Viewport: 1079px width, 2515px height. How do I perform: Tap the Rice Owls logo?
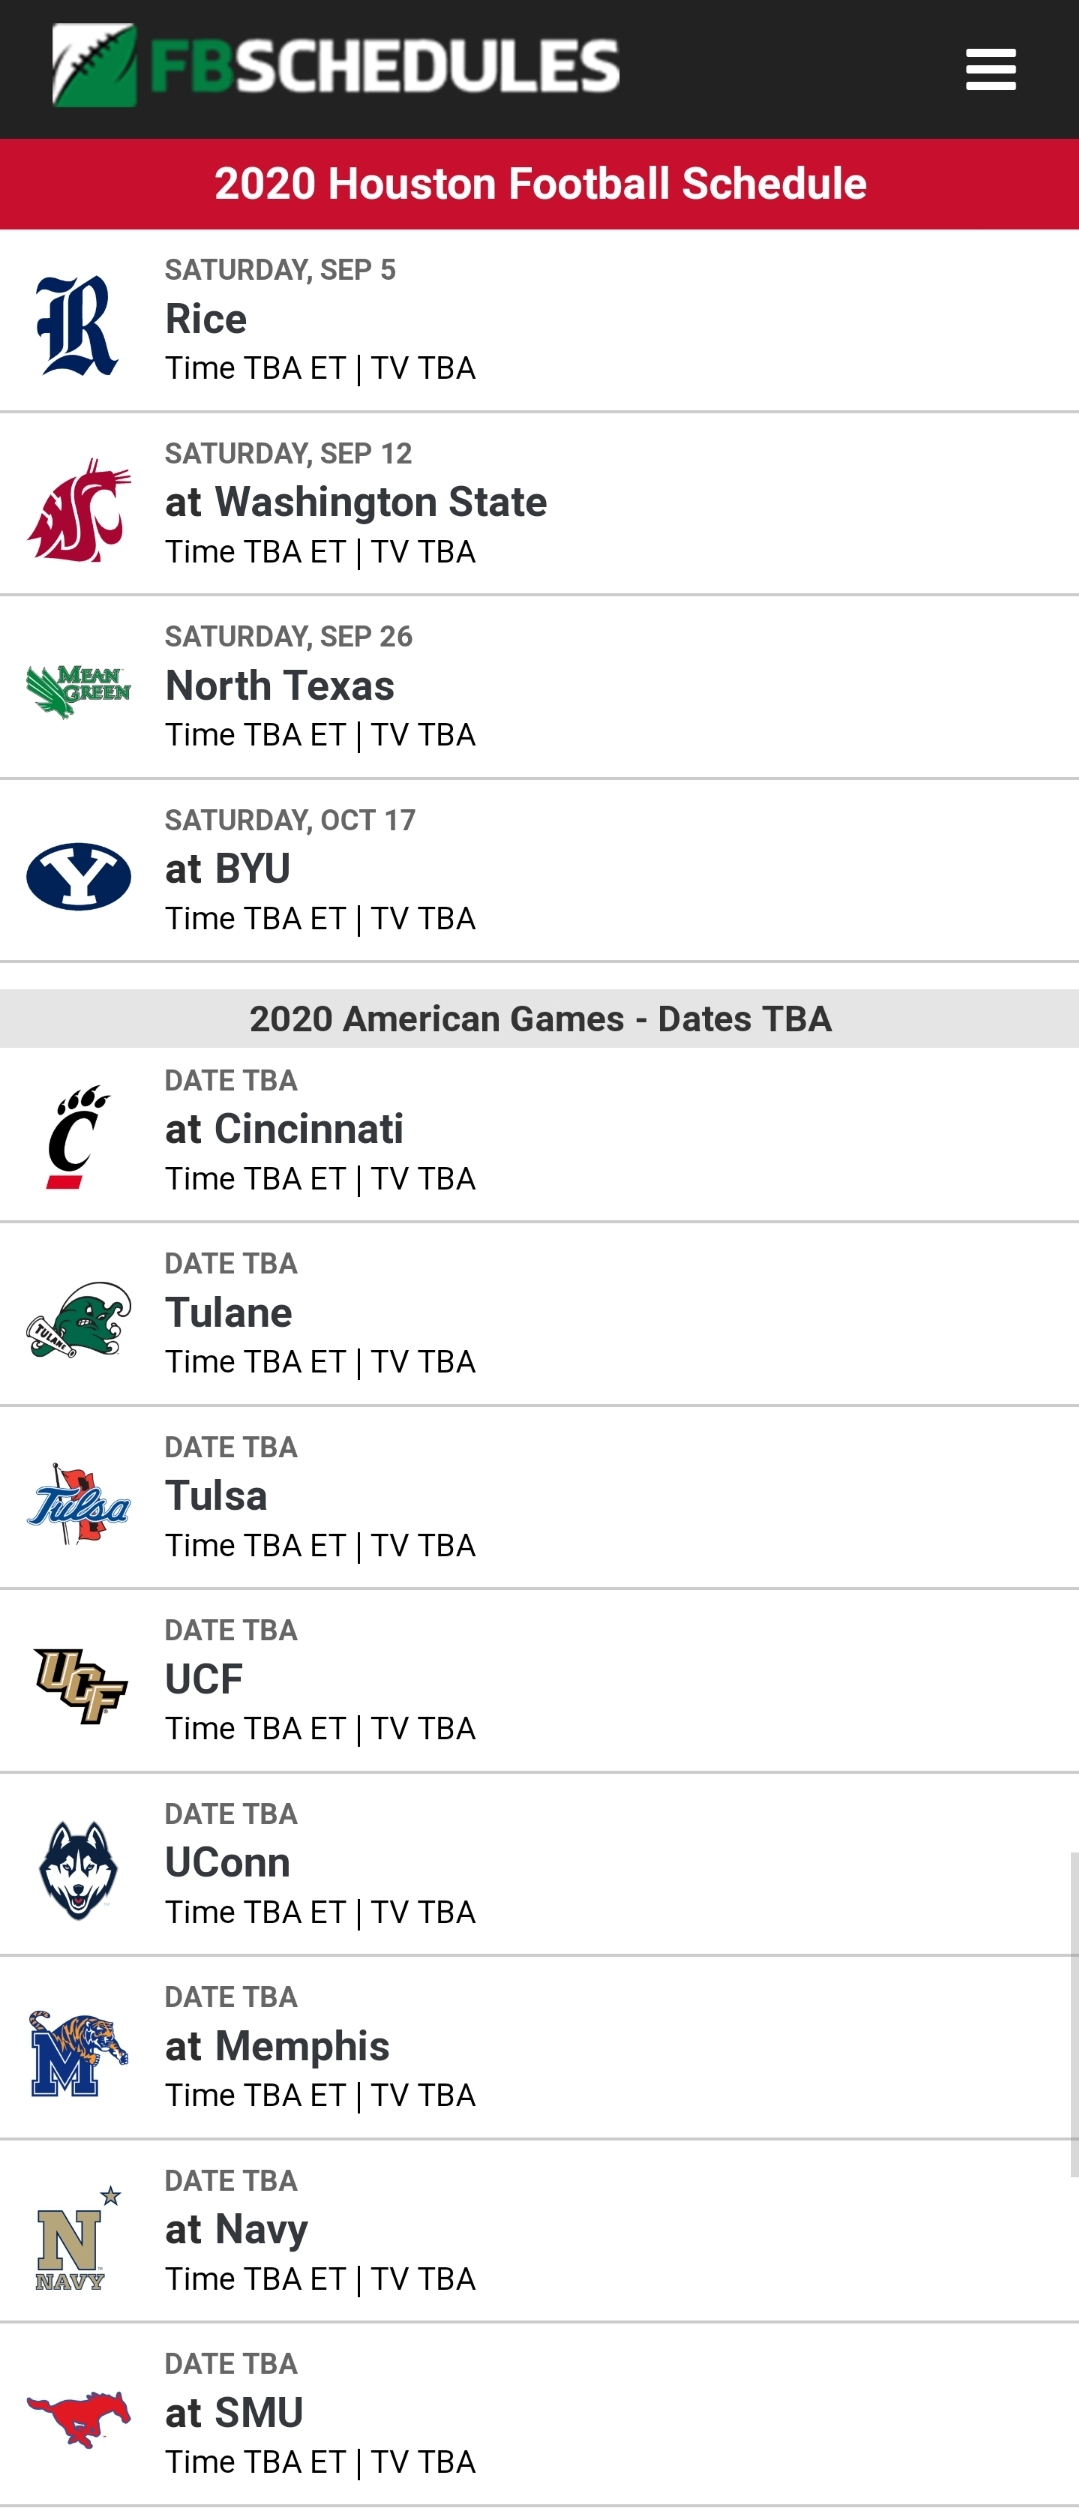77,325
